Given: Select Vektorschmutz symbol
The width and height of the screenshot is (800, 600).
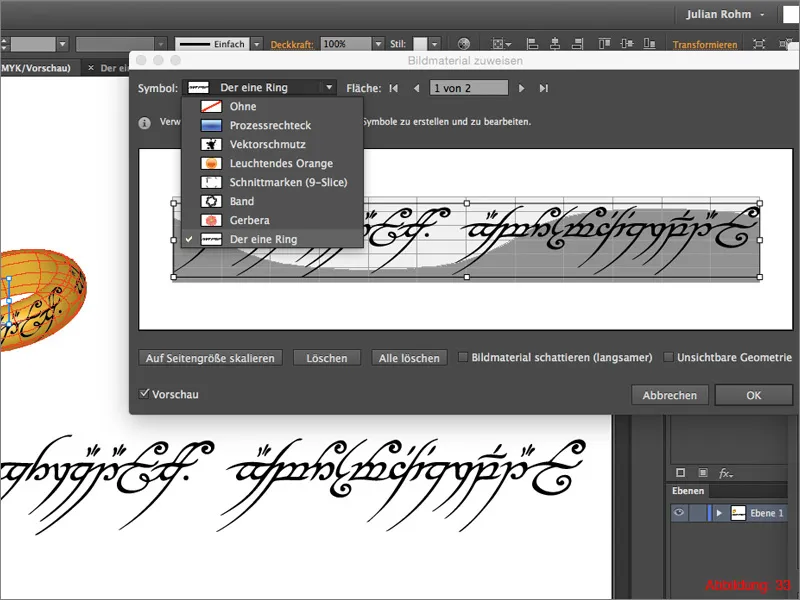Looking at the screenshot, I should 272,144.
